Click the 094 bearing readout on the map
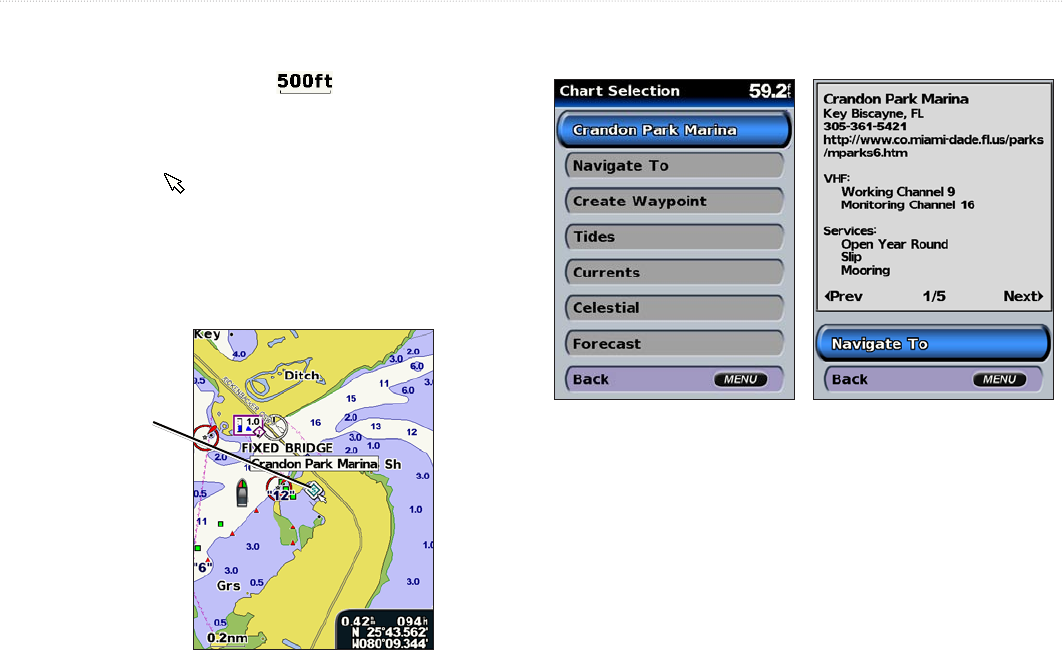Image resolution: width=1063 pixels, height=650 pixels. click(412, 621)
